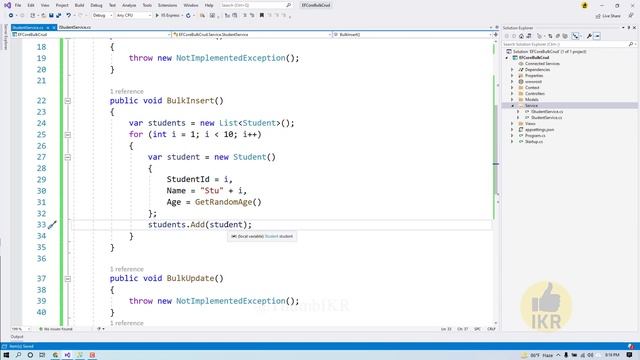This screenshot has width=640, height=360.
Task: Expand the Dependencies node
Action: point(512,70)
